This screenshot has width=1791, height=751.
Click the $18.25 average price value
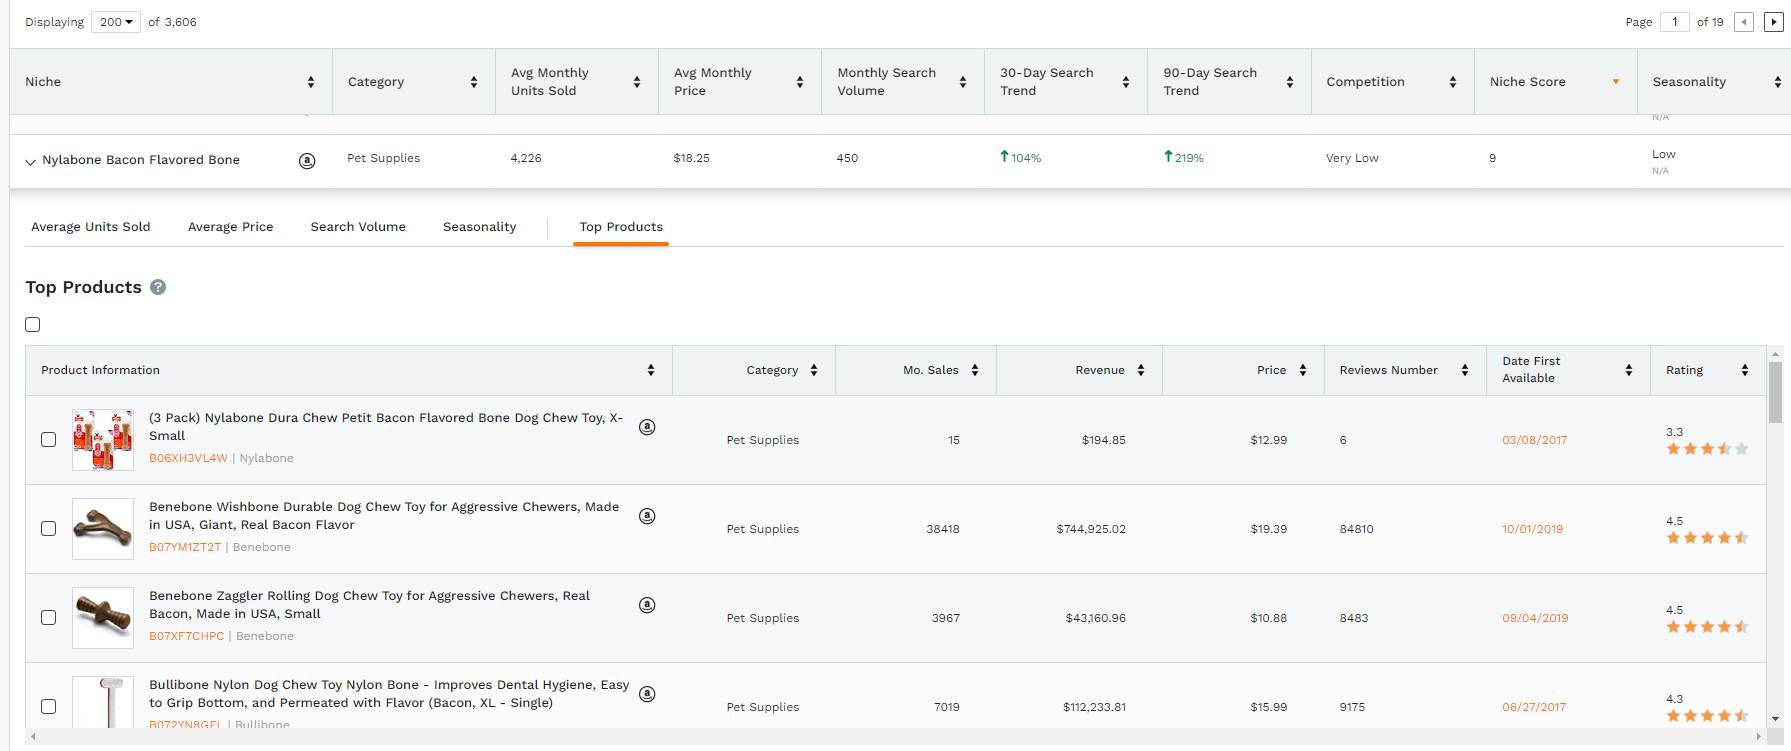(692, 158)
